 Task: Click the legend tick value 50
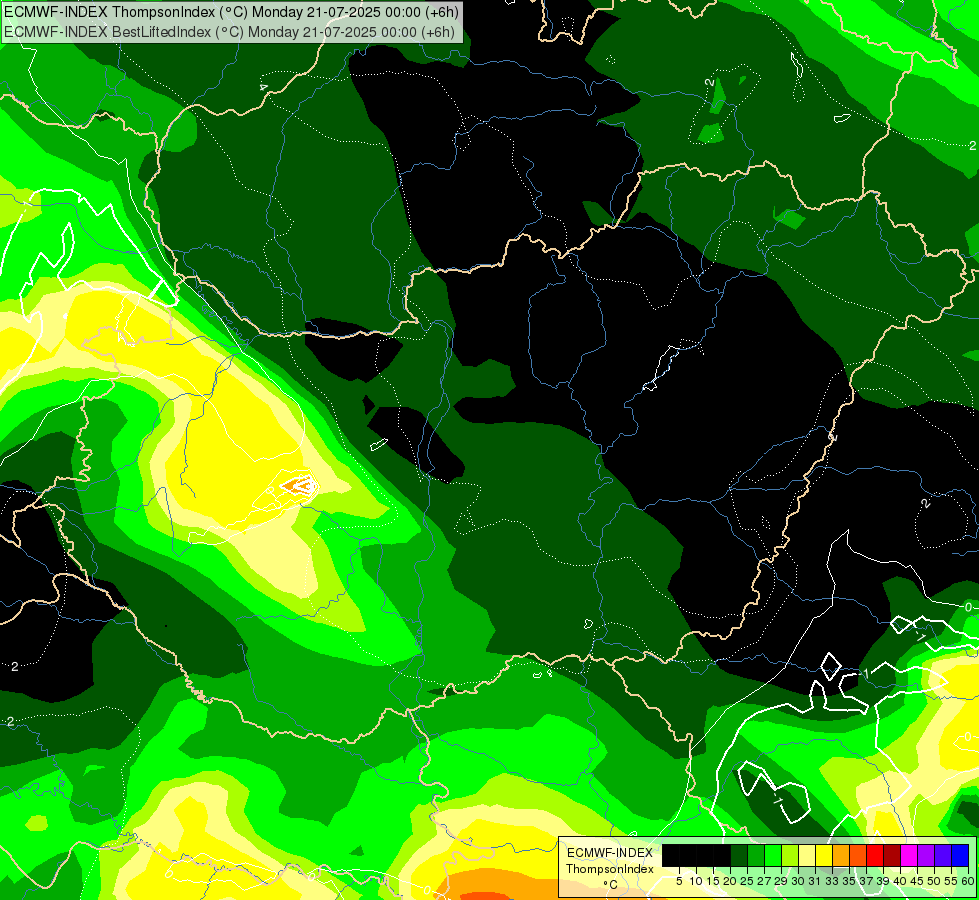coord(935,881)
